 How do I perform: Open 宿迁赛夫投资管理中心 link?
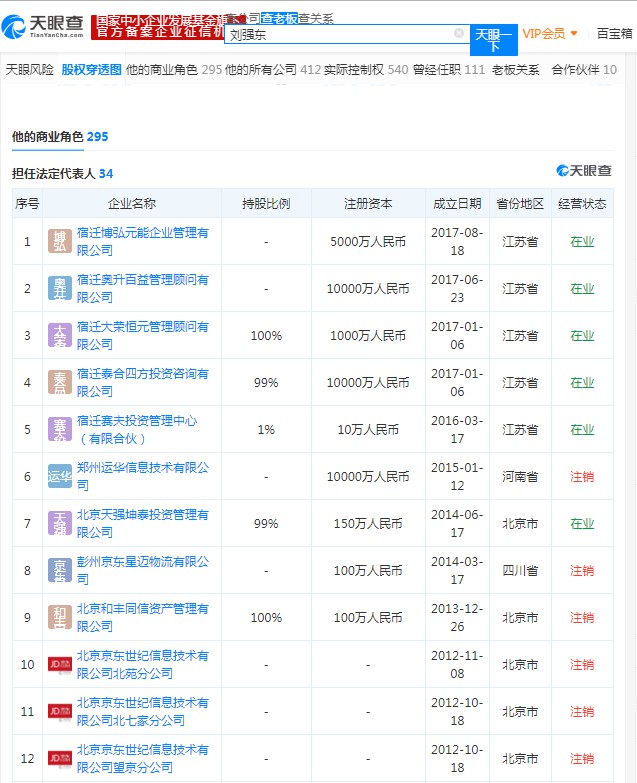(137, 429)
